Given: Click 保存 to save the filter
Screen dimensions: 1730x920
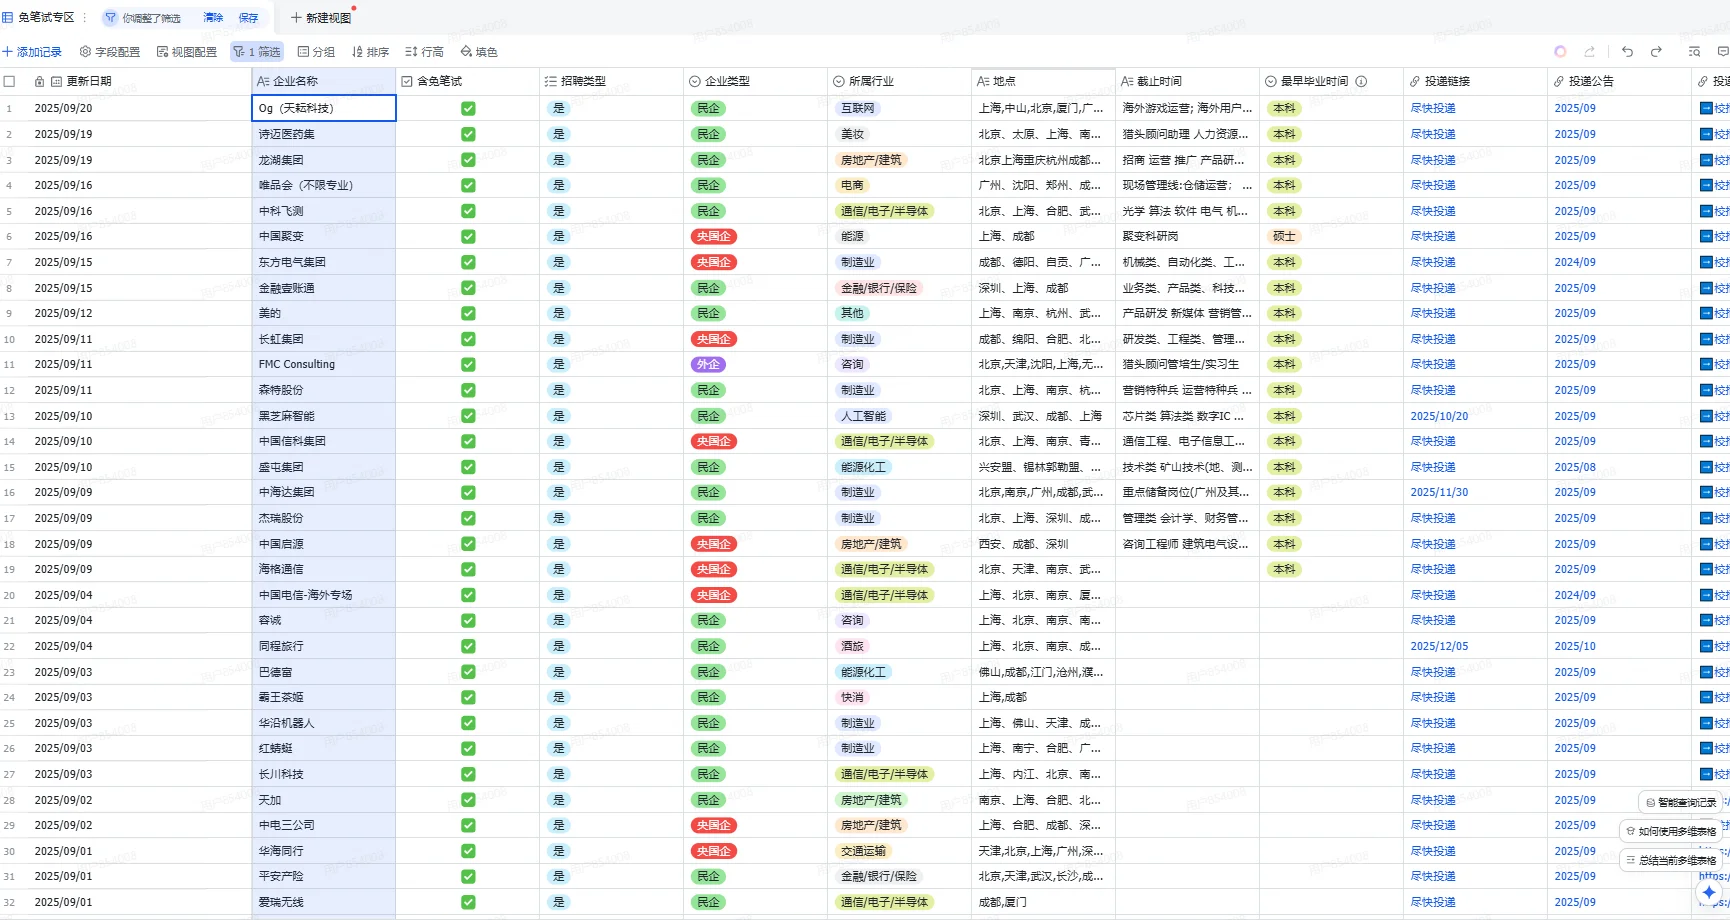Looking at the screenshot, I should [248, 18].
